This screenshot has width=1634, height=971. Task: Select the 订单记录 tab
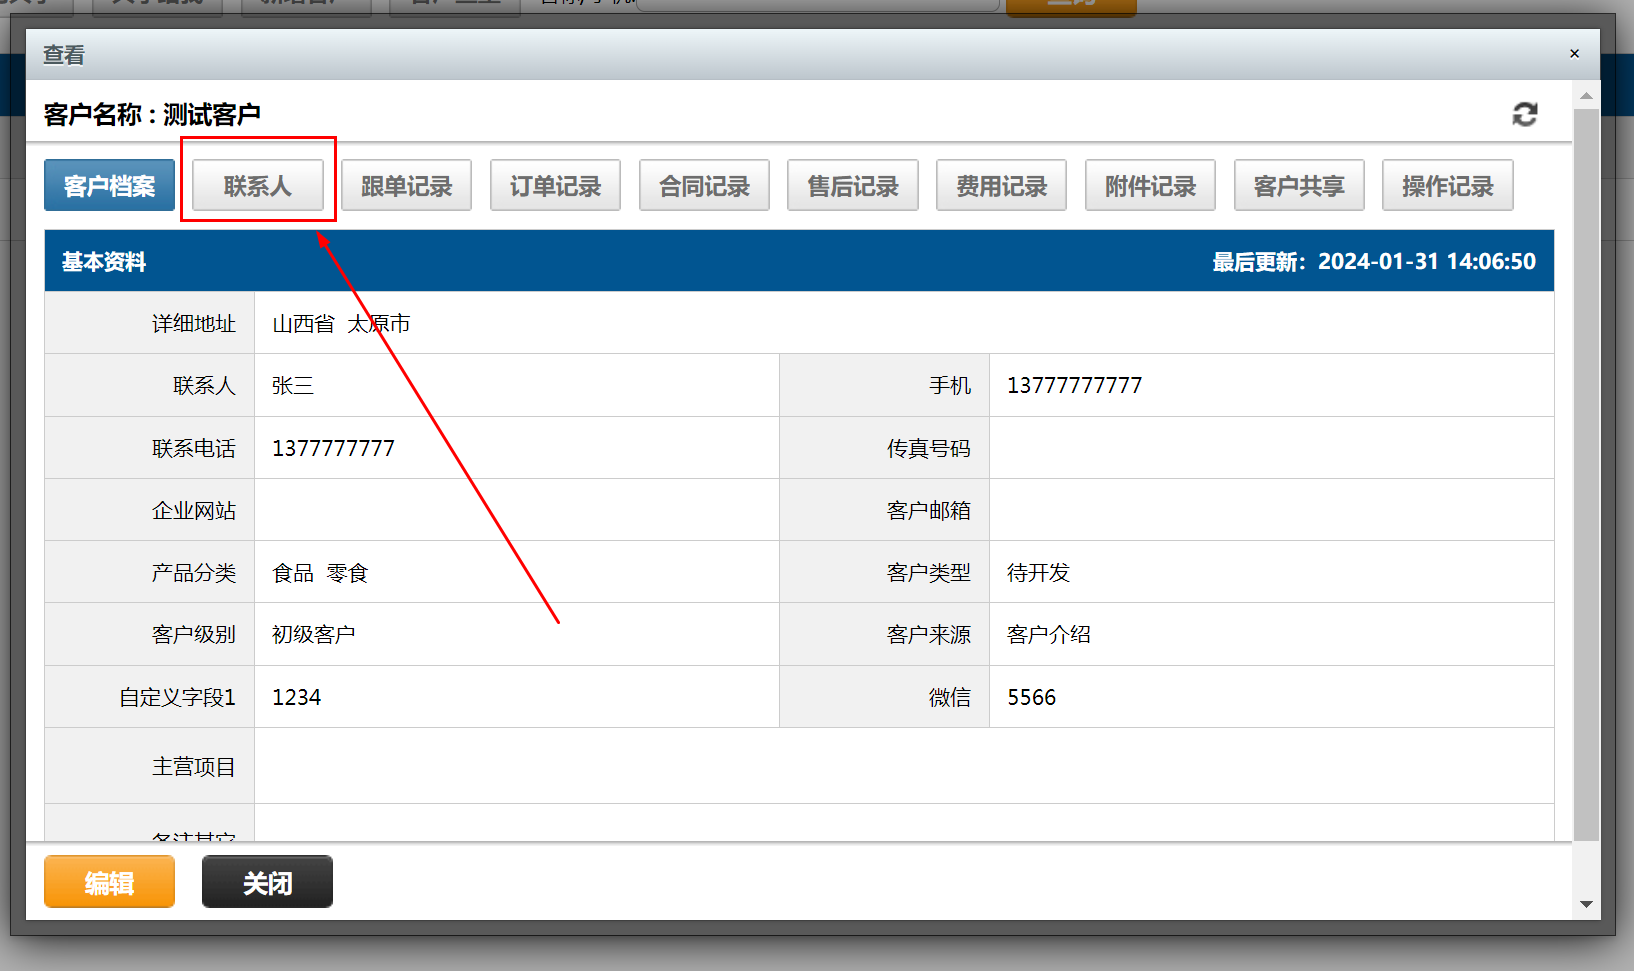tap(555, 186)
